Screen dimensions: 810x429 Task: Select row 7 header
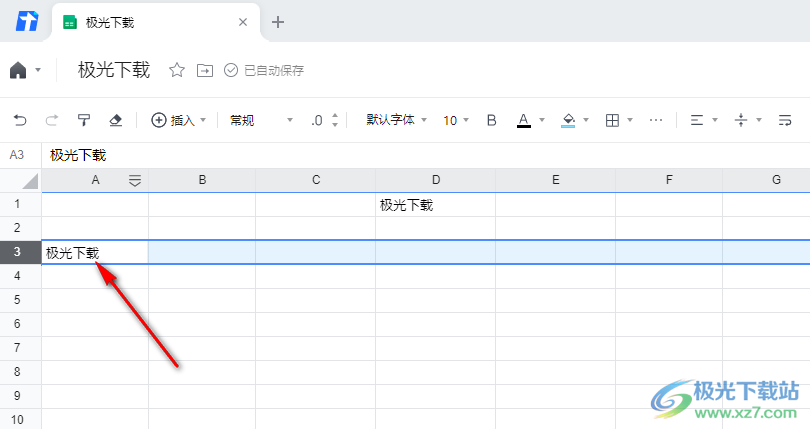click(21, 348)
